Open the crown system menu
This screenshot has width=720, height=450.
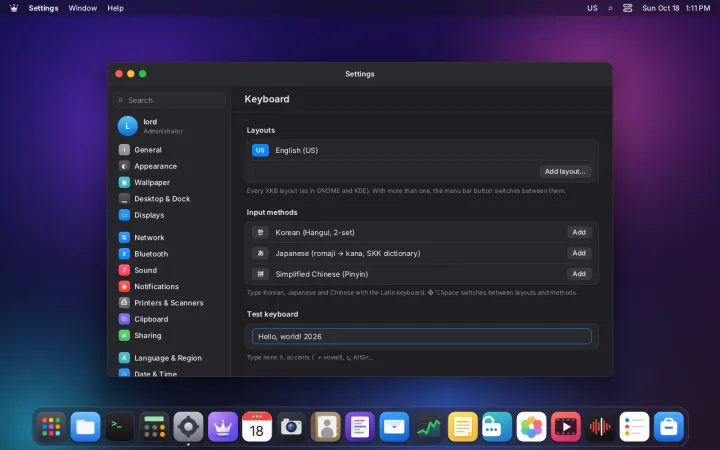coord(14,8)
